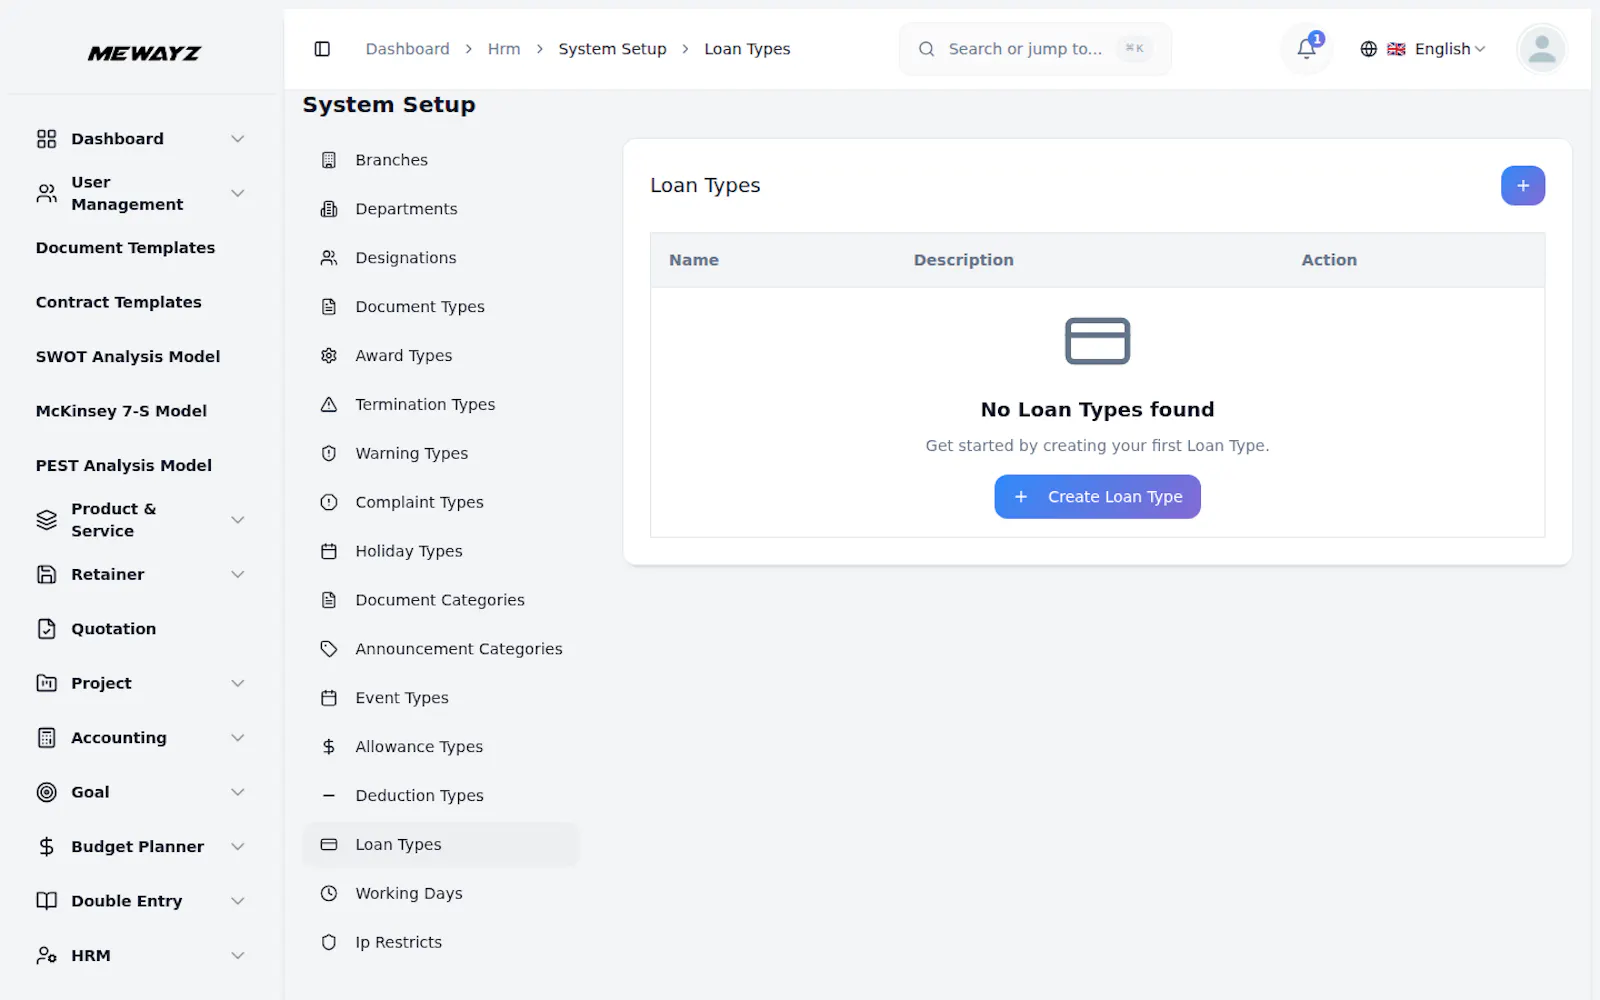
Task: Open PEST Analysis Model
Action: click(124, 466)
